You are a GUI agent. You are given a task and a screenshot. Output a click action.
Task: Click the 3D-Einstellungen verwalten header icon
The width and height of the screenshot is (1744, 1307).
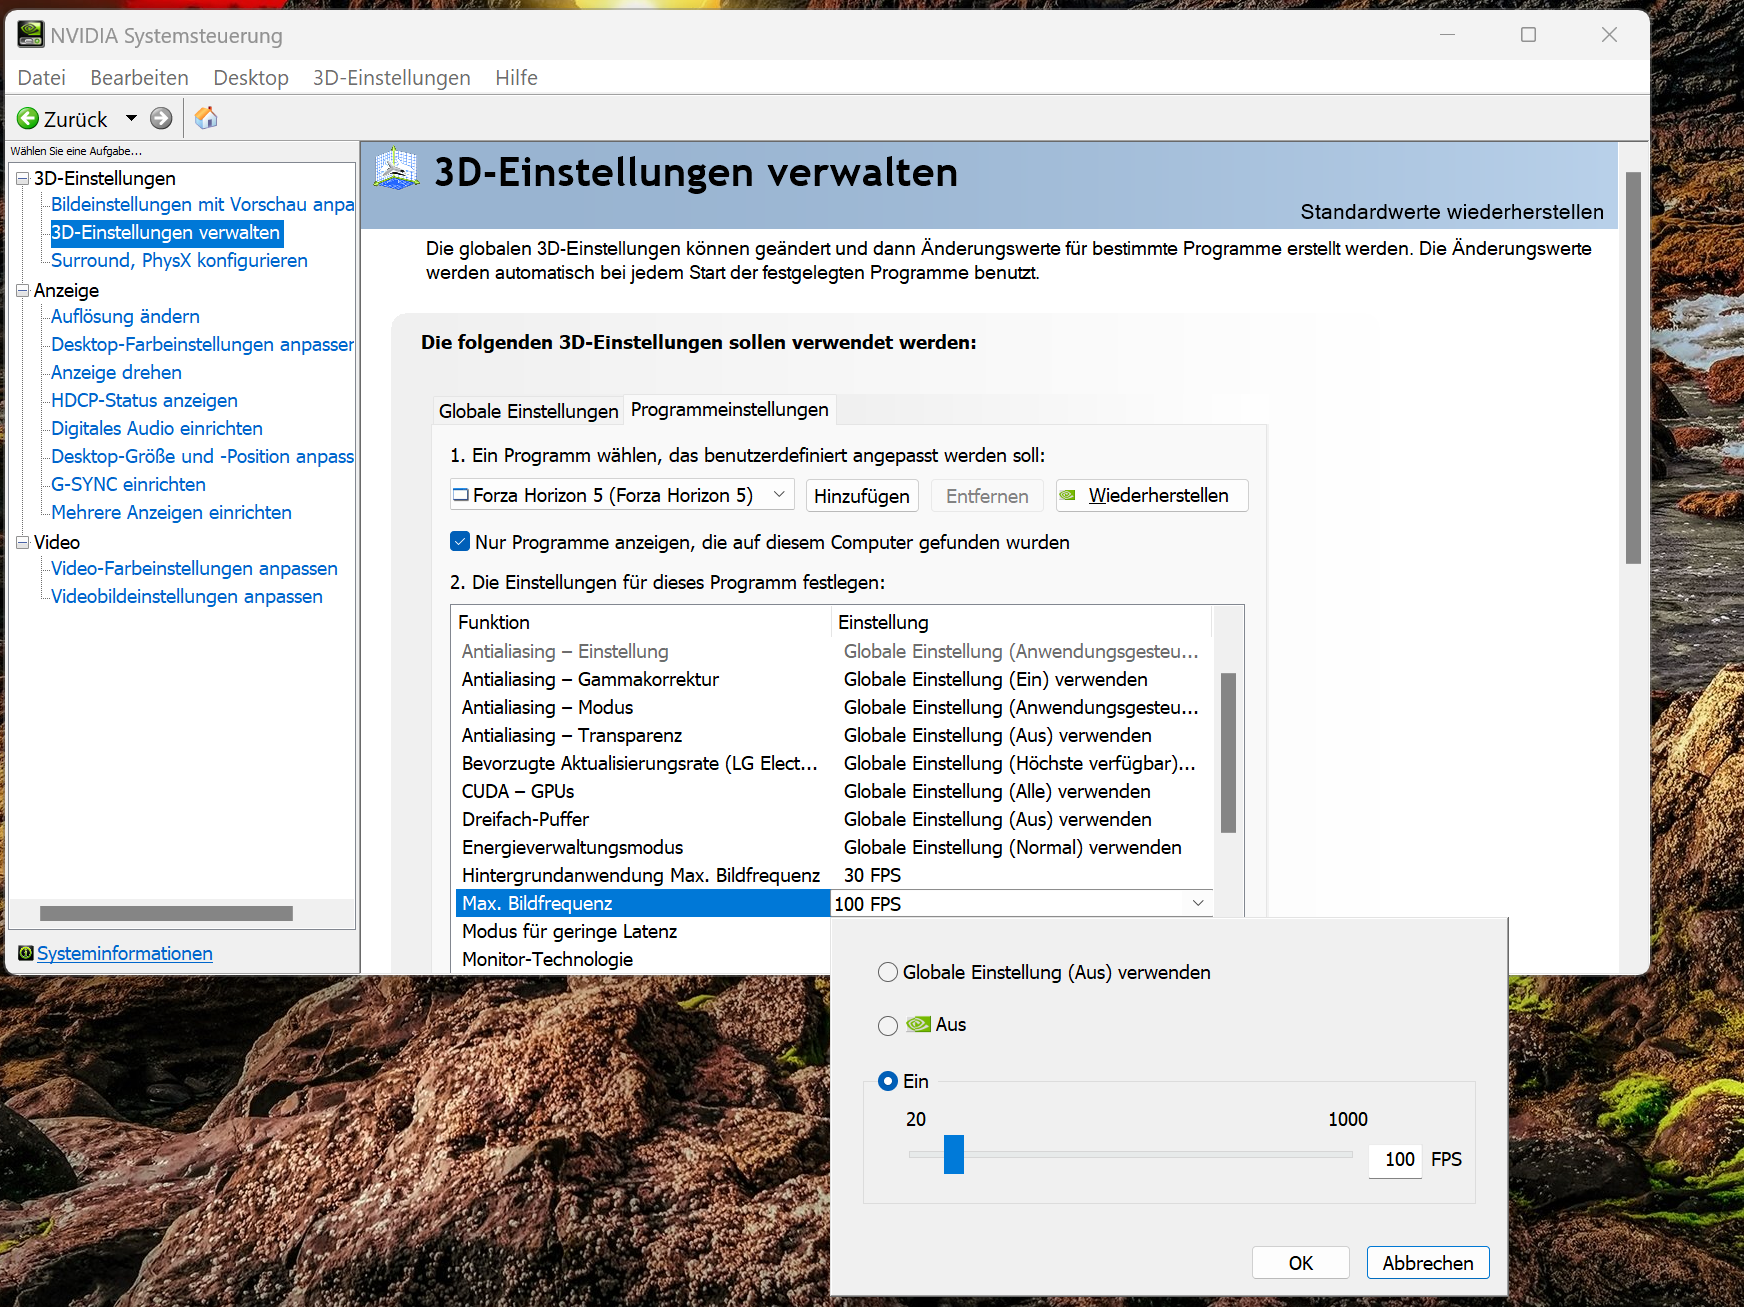tap(396, 169)
